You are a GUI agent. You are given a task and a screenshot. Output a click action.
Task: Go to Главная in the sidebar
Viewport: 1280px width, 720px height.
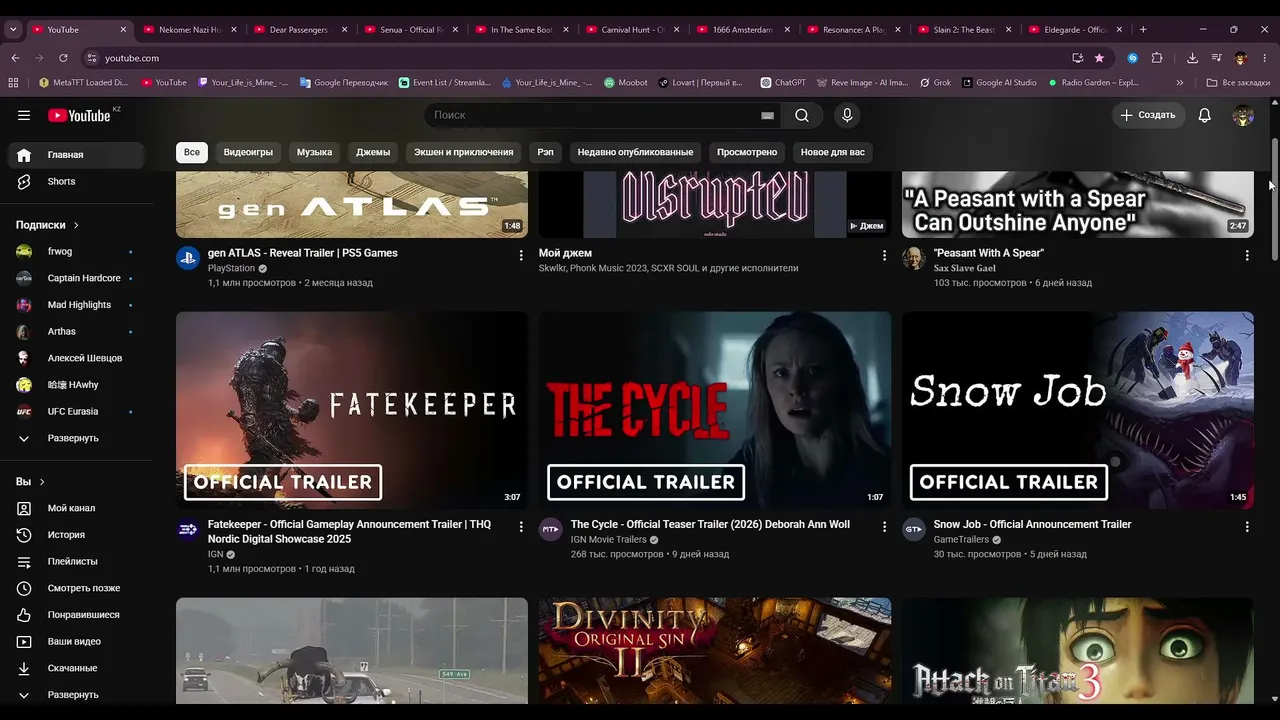(x=77, y=155)
